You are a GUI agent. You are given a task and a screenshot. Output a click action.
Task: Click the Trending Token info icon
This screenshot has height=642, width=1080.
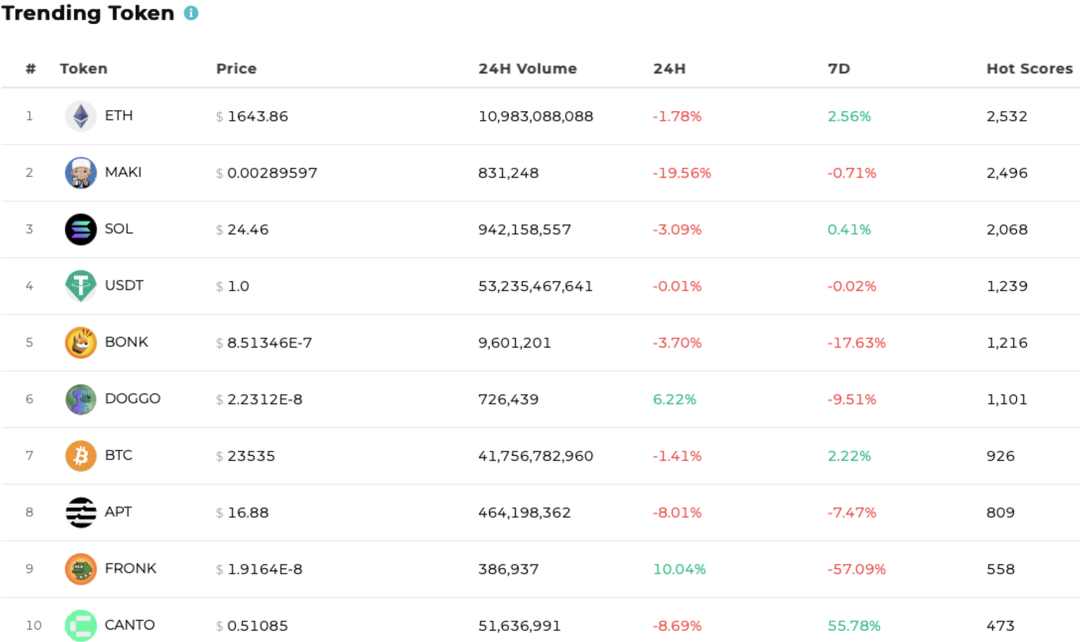coord(191,13)
